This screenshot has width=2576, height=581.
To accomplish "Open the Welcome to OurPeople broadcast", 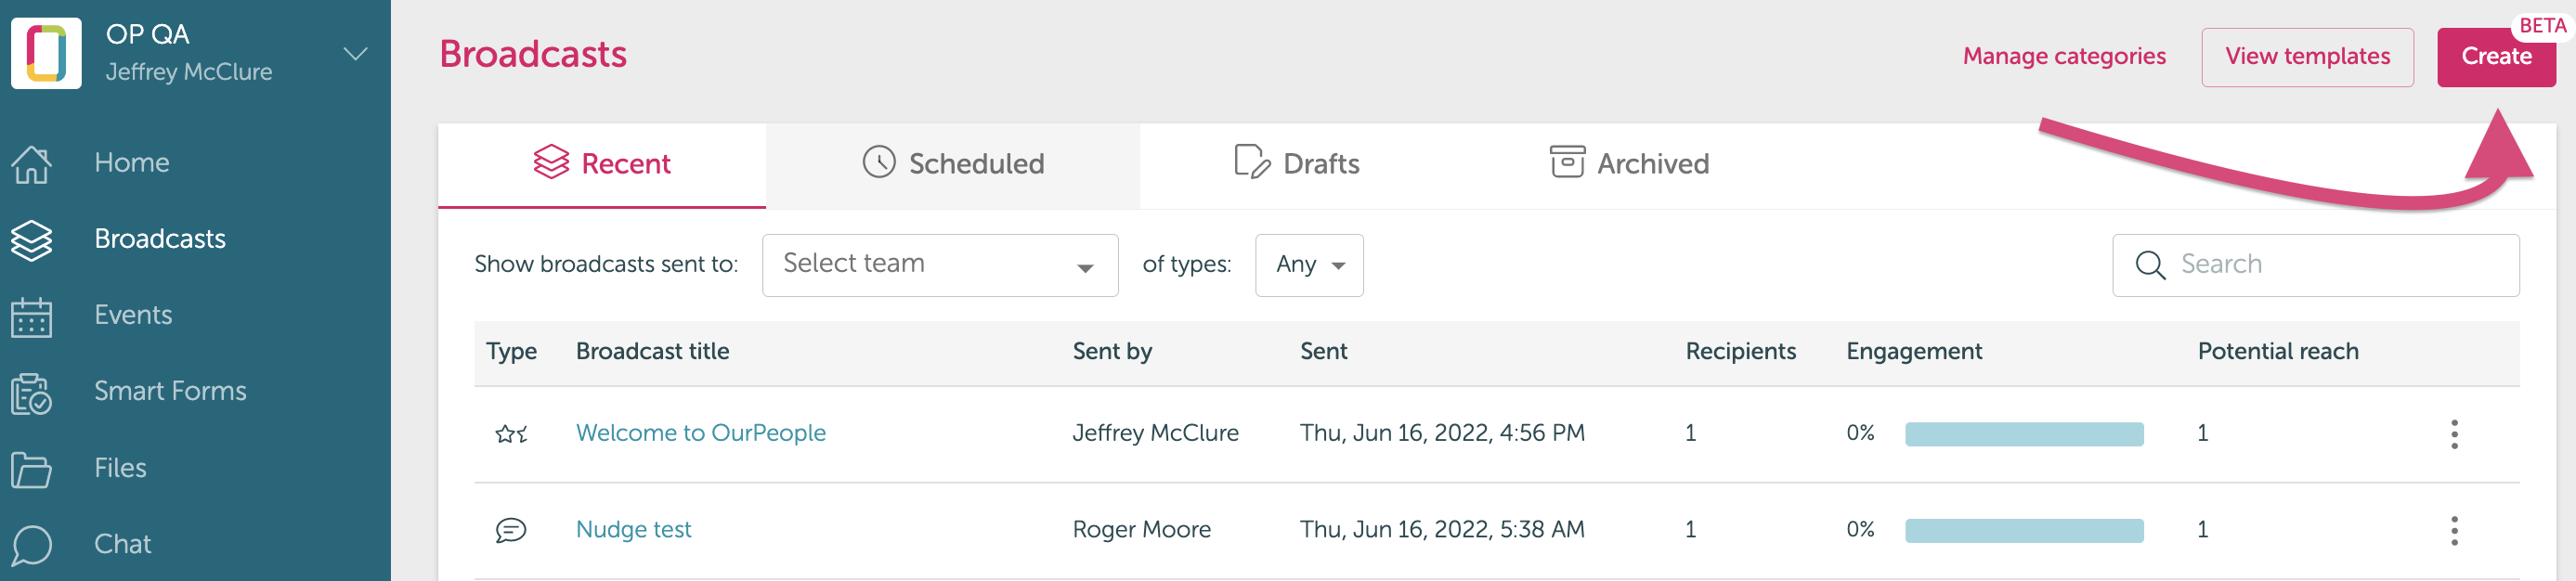I will (x=700, y=433).
